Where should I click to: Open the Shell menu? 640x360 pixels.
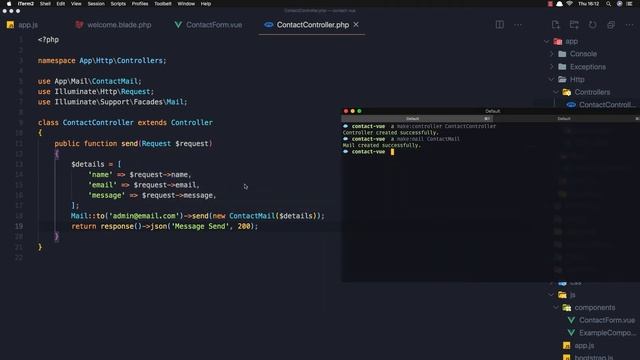(45, 4)
